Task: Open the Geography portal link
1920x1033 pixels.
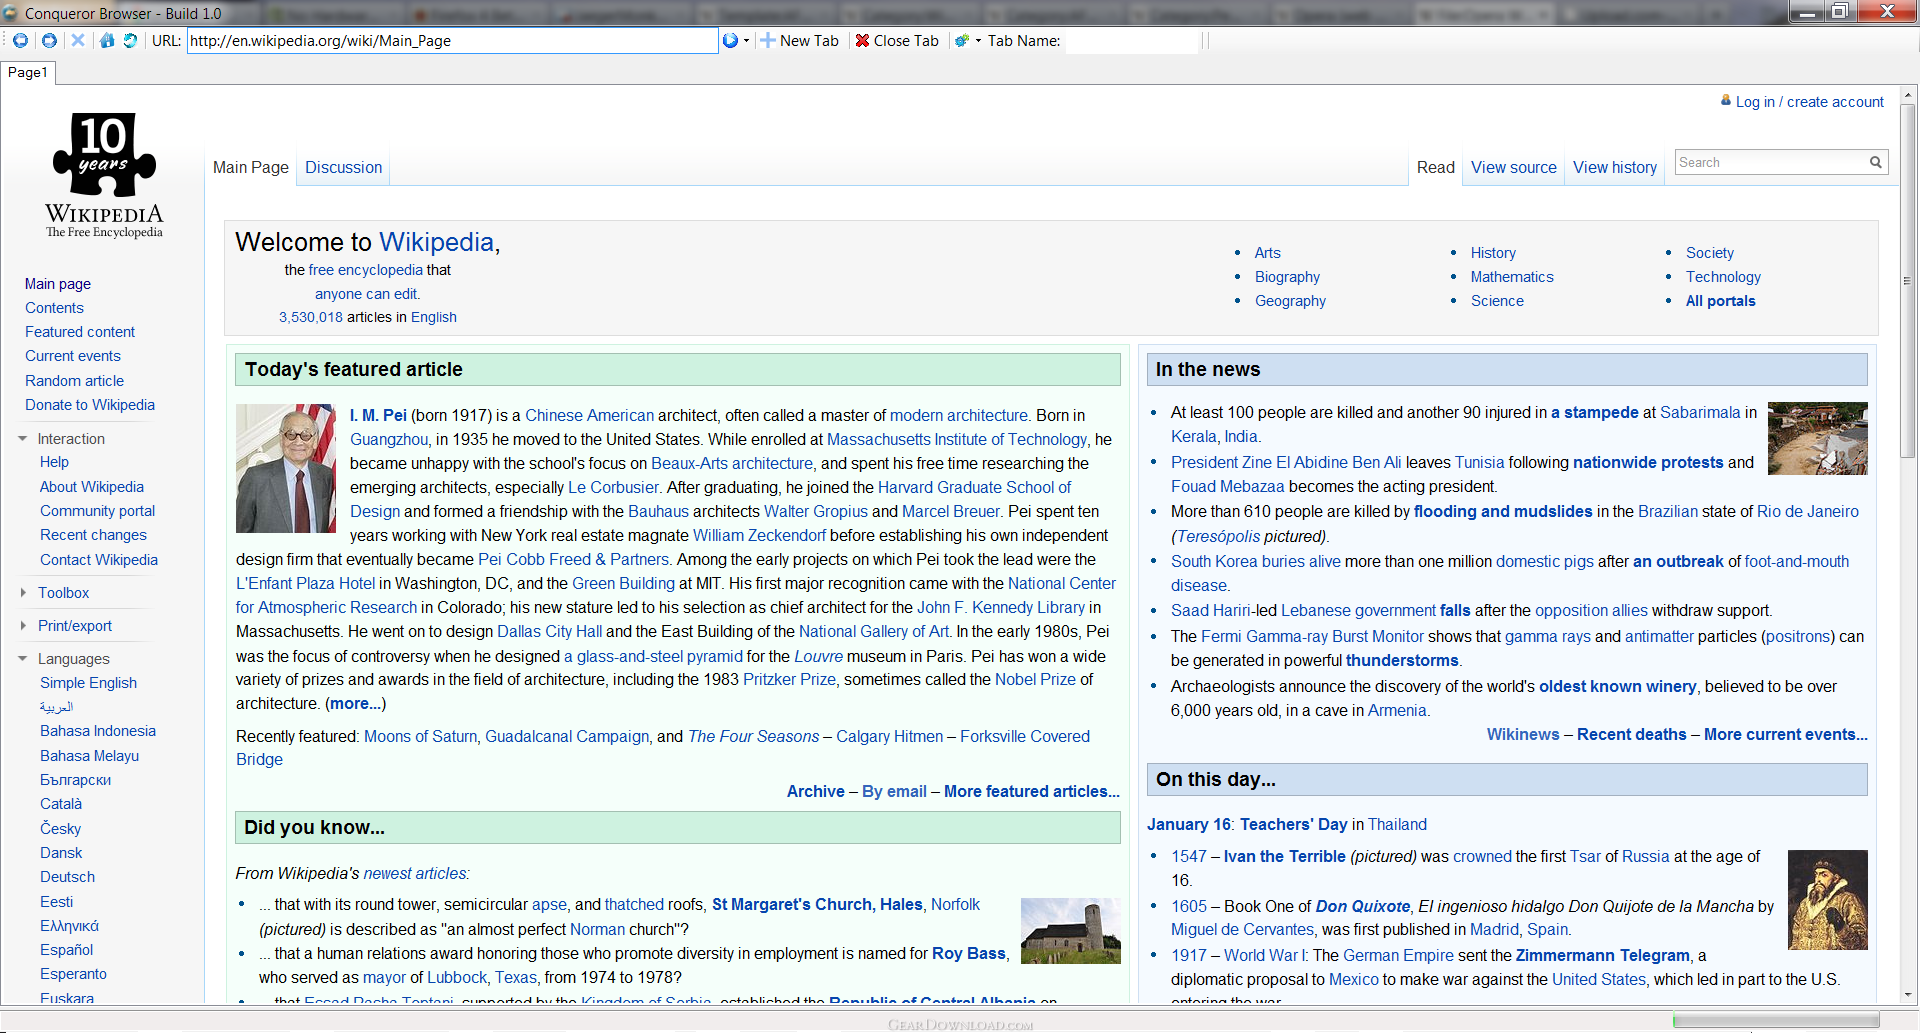Action: [1290, 300]
